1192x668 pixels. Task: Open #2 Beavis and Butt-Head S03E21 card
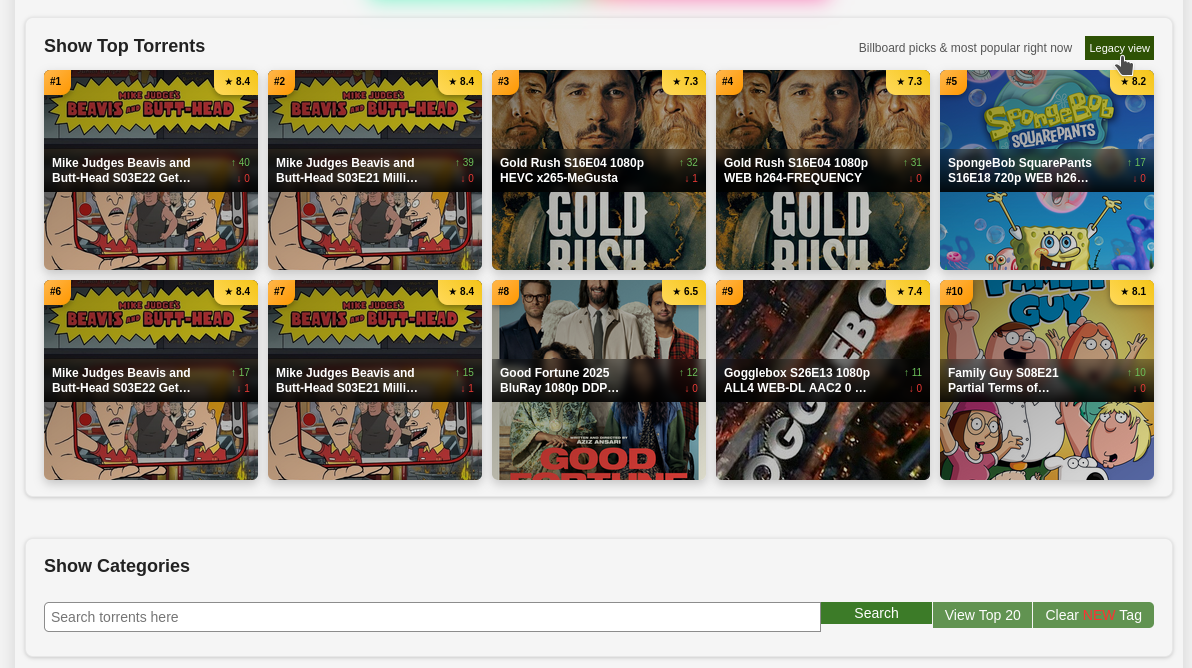[375, 170]
